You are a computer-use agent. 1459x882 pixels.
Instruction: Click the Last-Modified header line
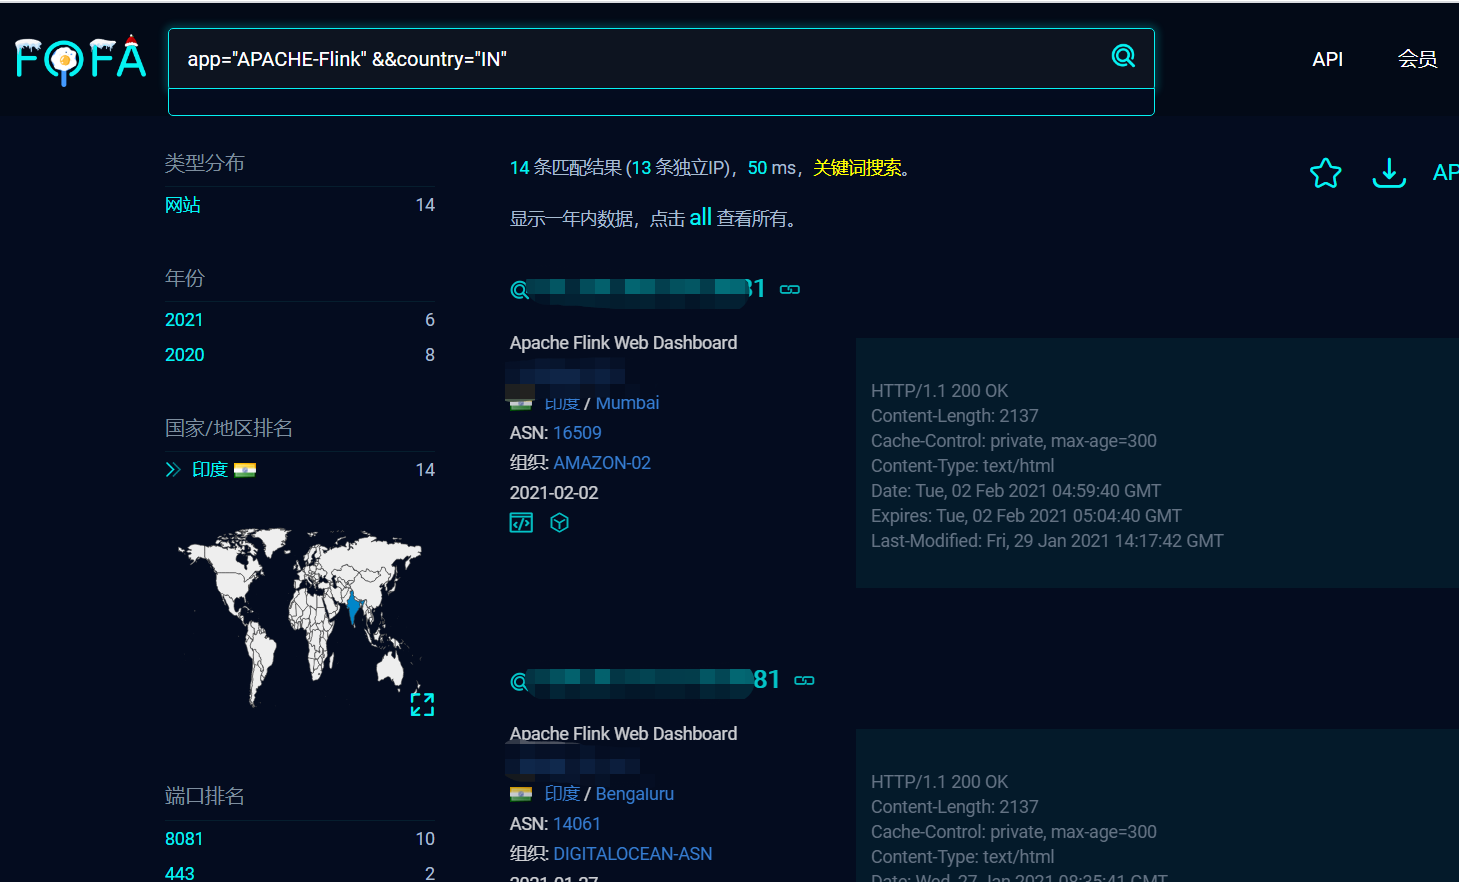coord(1047,541)
